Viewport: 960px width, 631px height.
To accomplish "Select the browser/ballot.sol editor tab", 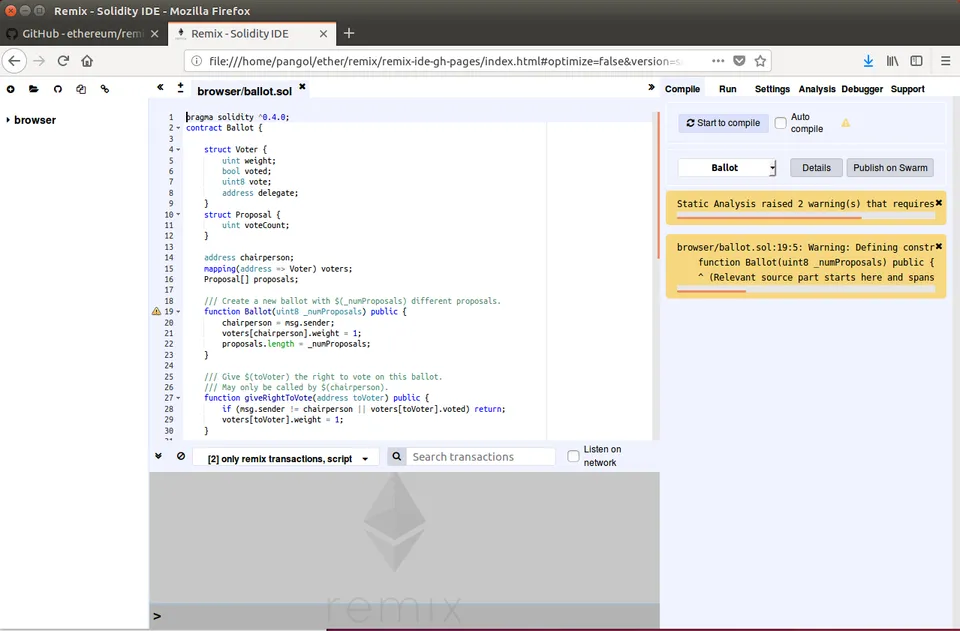I will click(244, 91).
